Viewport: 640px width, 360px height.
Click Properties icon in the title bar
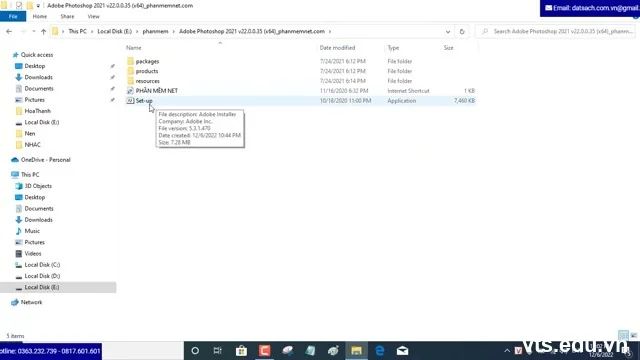[x=19, y=6]
